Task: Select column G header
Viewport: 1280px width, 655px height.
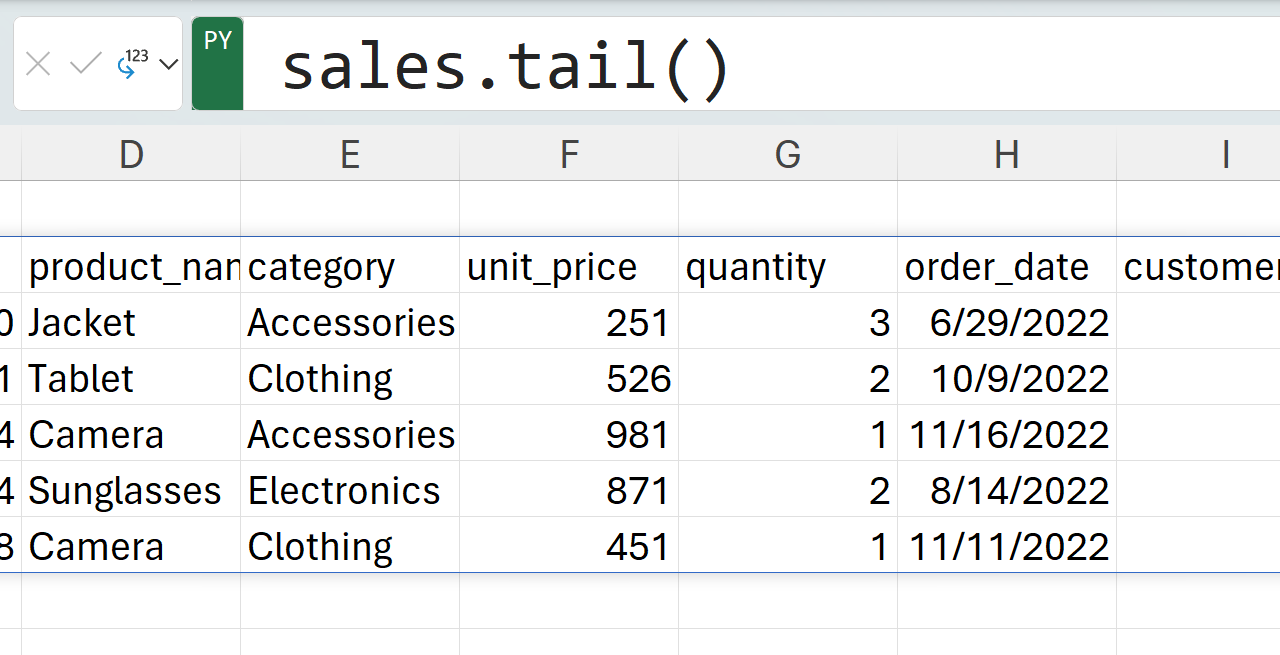Action: pyautogui.click(x=787, y=155)
